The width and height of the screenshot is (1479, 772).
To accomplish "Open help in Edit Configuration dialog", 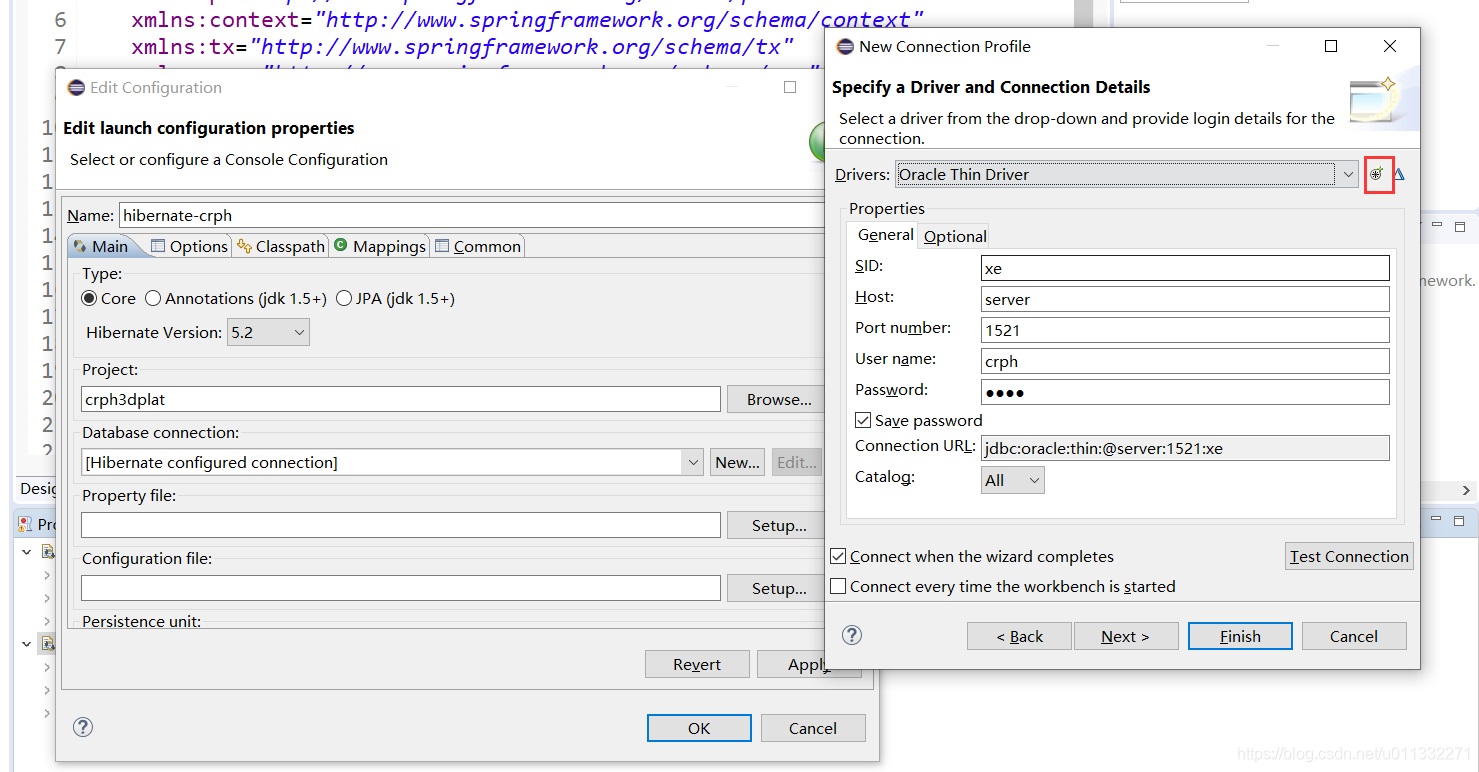I will pos(83,727).
